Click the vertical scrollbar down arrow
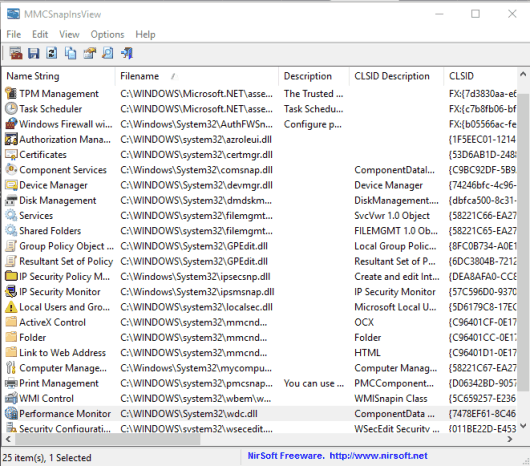Image resolution: width=530 pixels, height=466 pixels. click(x=523, y=425)
